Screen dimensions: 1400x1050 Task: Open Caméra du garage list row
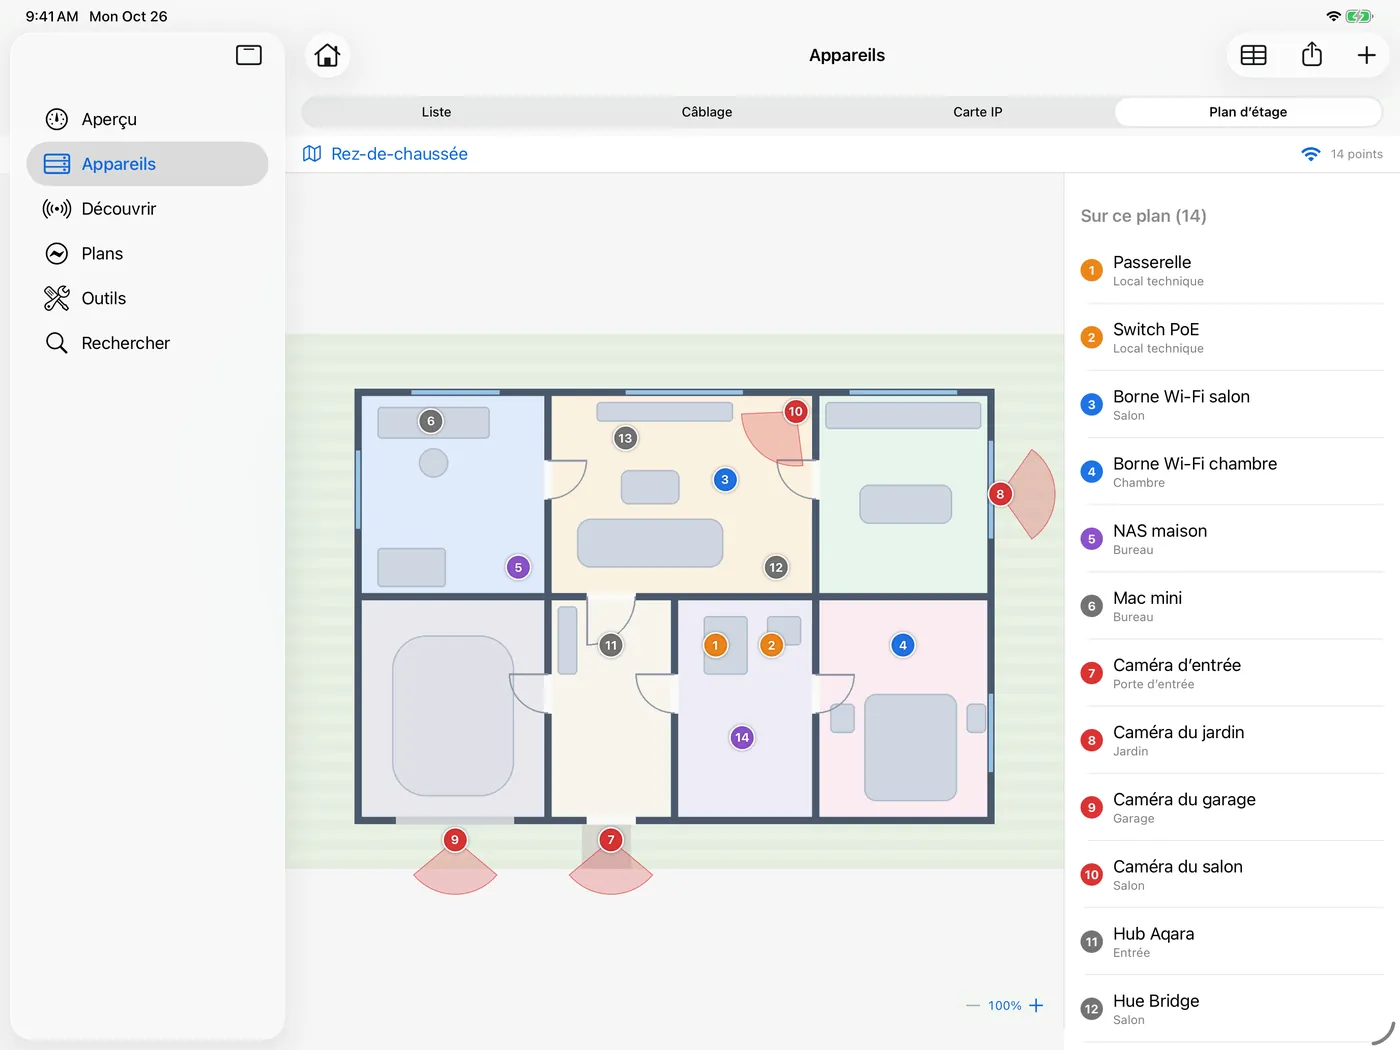pos(1232,807)
